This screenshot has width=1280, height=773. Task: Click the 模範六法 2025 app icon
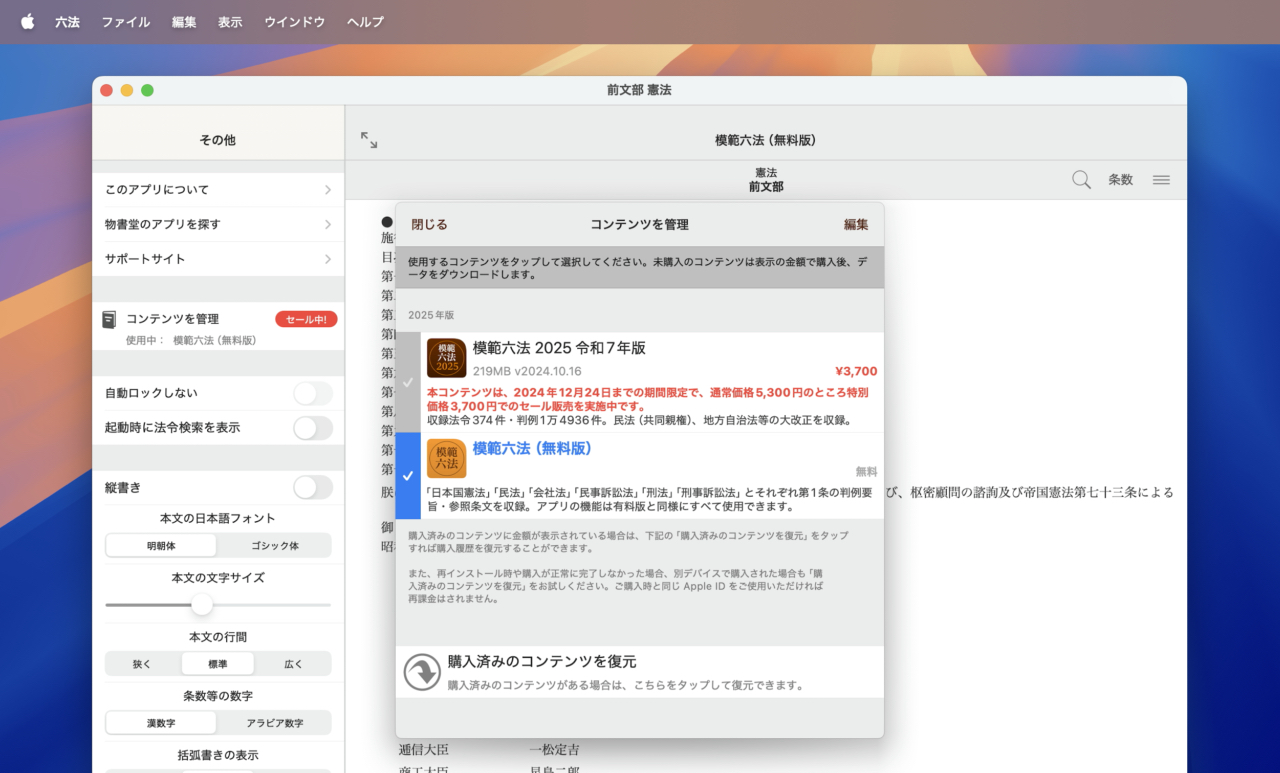coord(447,358)
